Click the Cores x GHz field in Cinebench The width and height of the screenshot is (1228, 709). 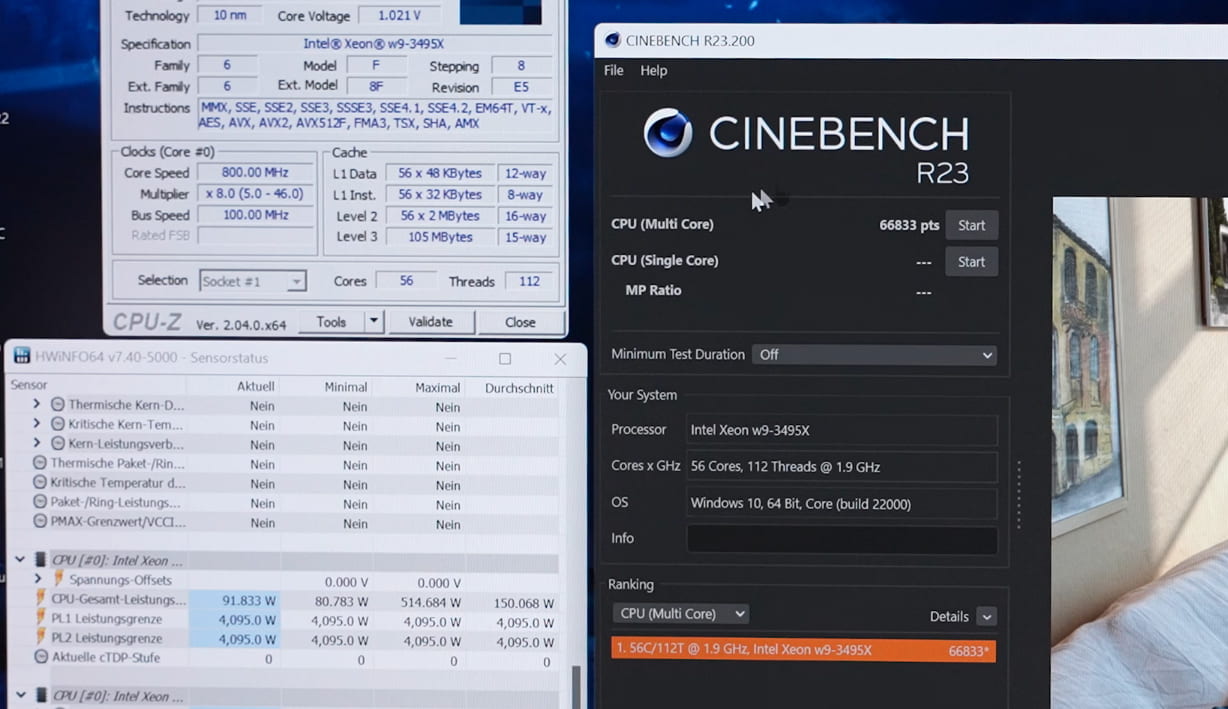pos(842,466)
